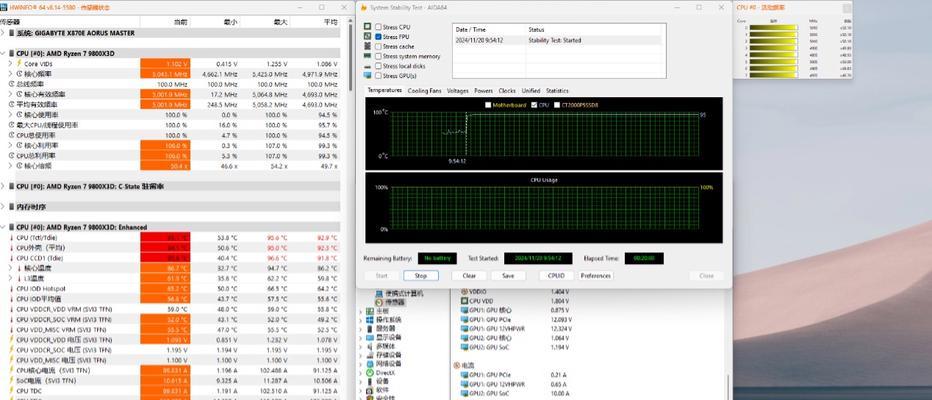Select the CPU外壳 (平均) sensor row
Screen dimensions: 932x400
coord(170,248)
